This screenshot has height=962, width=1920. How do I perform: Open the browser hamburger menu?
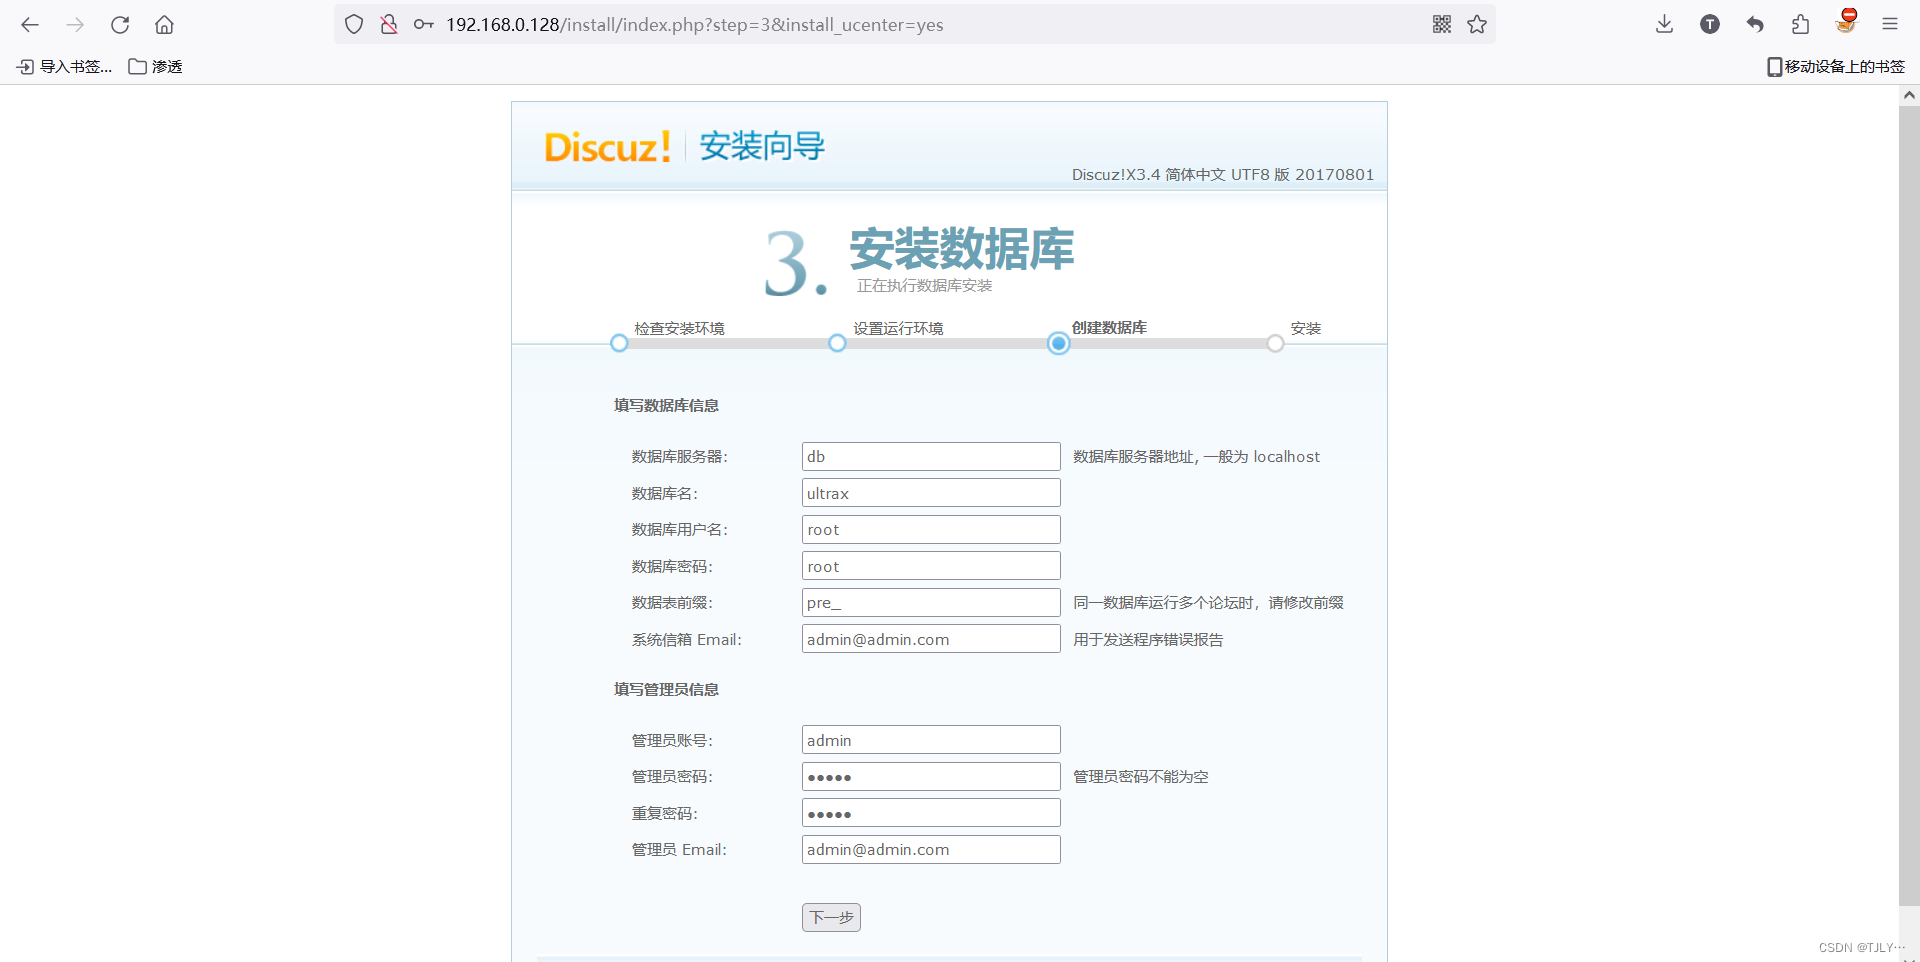pos(1890,25)
